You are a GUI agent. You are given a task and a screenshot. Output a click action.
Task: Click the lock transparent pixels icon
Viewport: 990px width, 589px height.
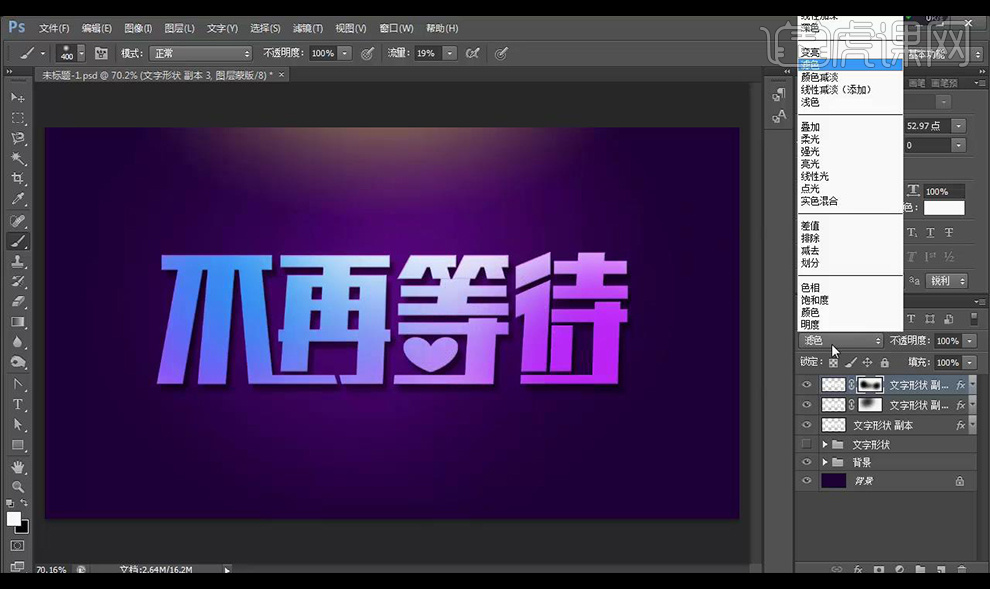point(833,363)
